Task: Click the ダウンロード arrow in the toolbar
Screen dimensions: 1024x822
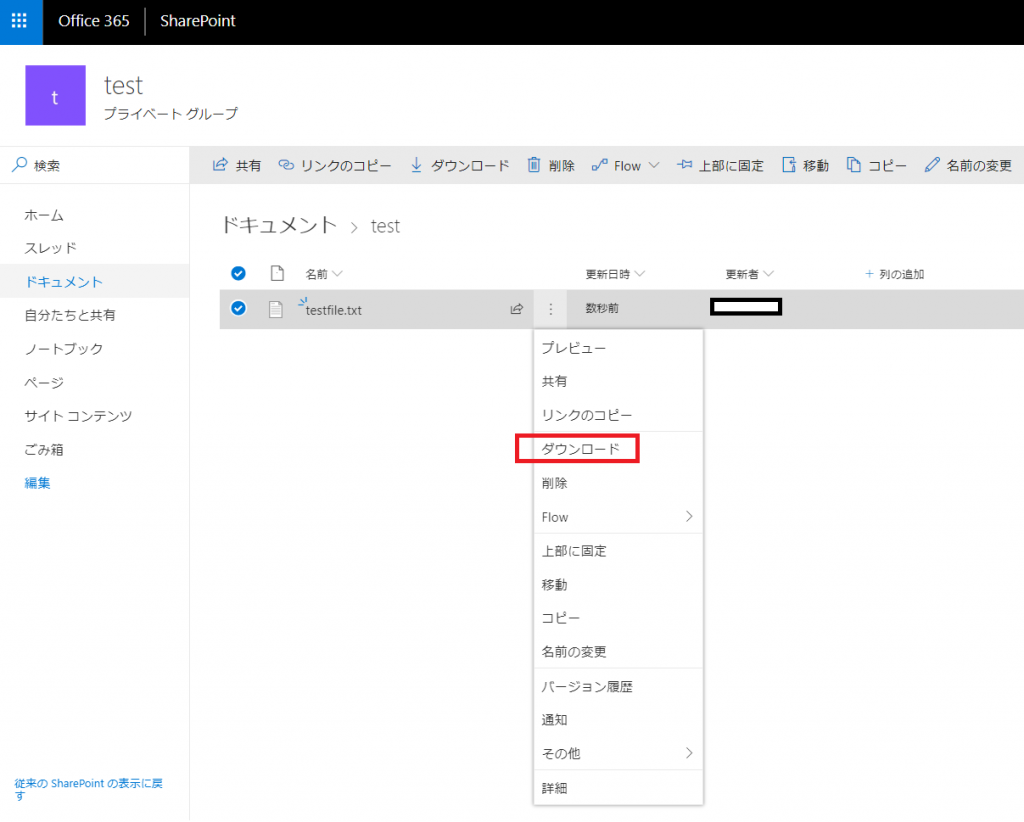Action: (416, 165)
